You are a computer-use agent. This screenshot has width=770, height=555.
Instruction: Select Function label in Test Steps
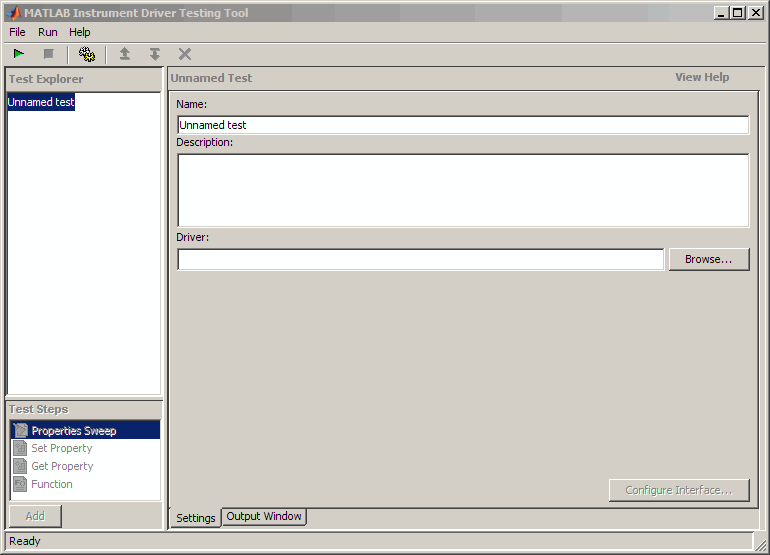[52, 484]
